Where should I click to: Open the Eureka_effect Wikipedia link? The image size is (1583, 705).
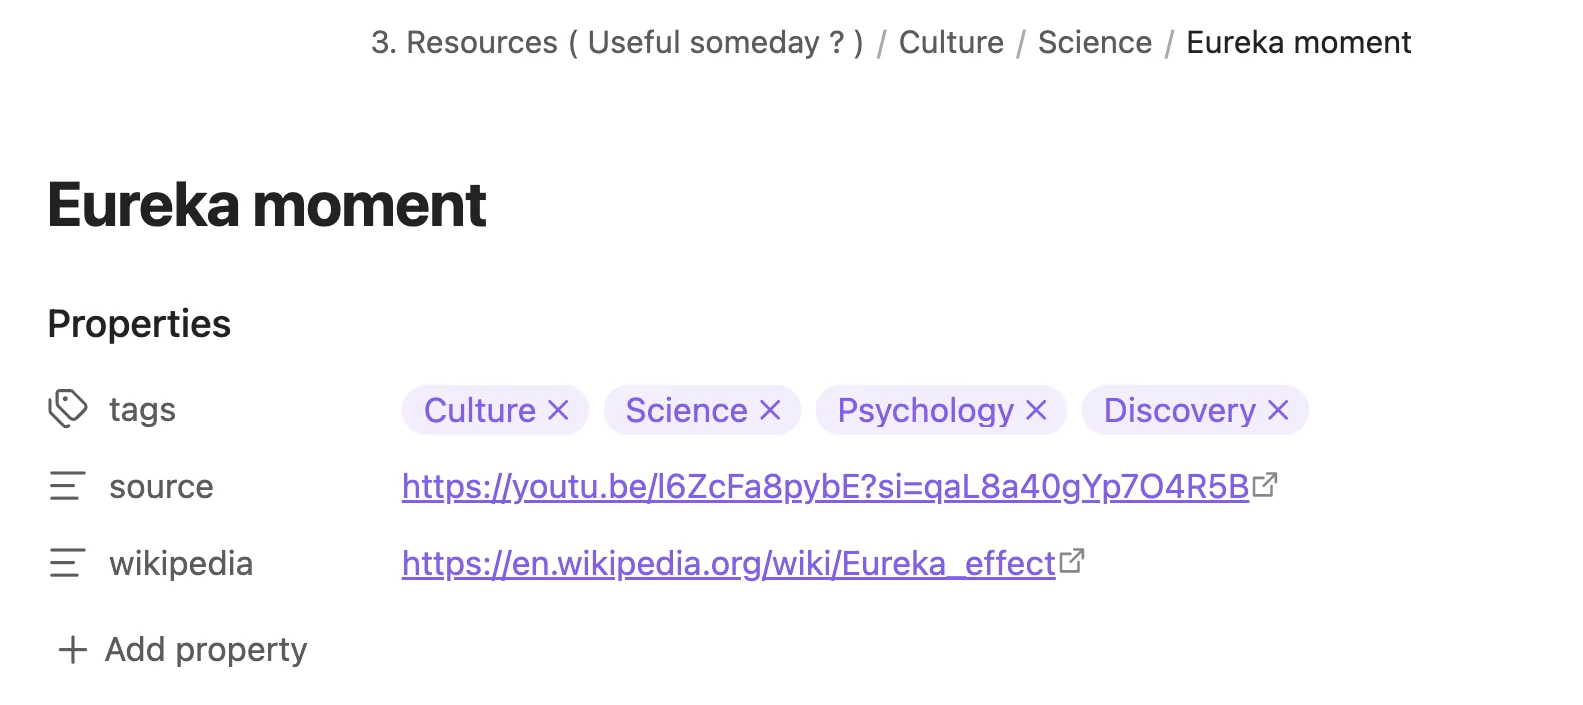point(728,563)
